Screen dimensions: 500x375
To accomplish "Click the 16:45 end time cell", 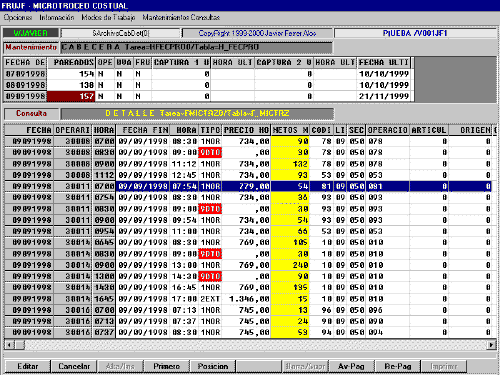I will click(x=185, y=287).
